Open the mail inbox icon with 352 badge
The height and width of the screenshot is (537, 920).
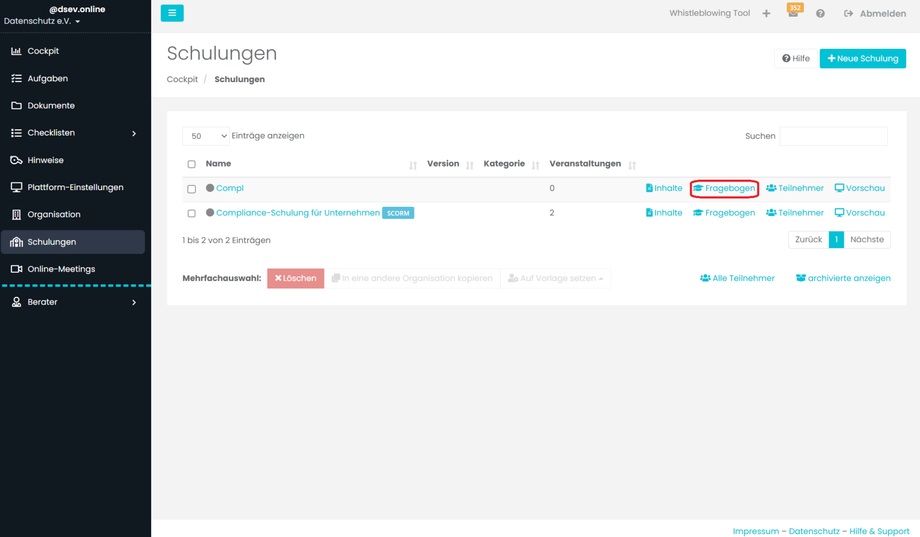(793, 12)
